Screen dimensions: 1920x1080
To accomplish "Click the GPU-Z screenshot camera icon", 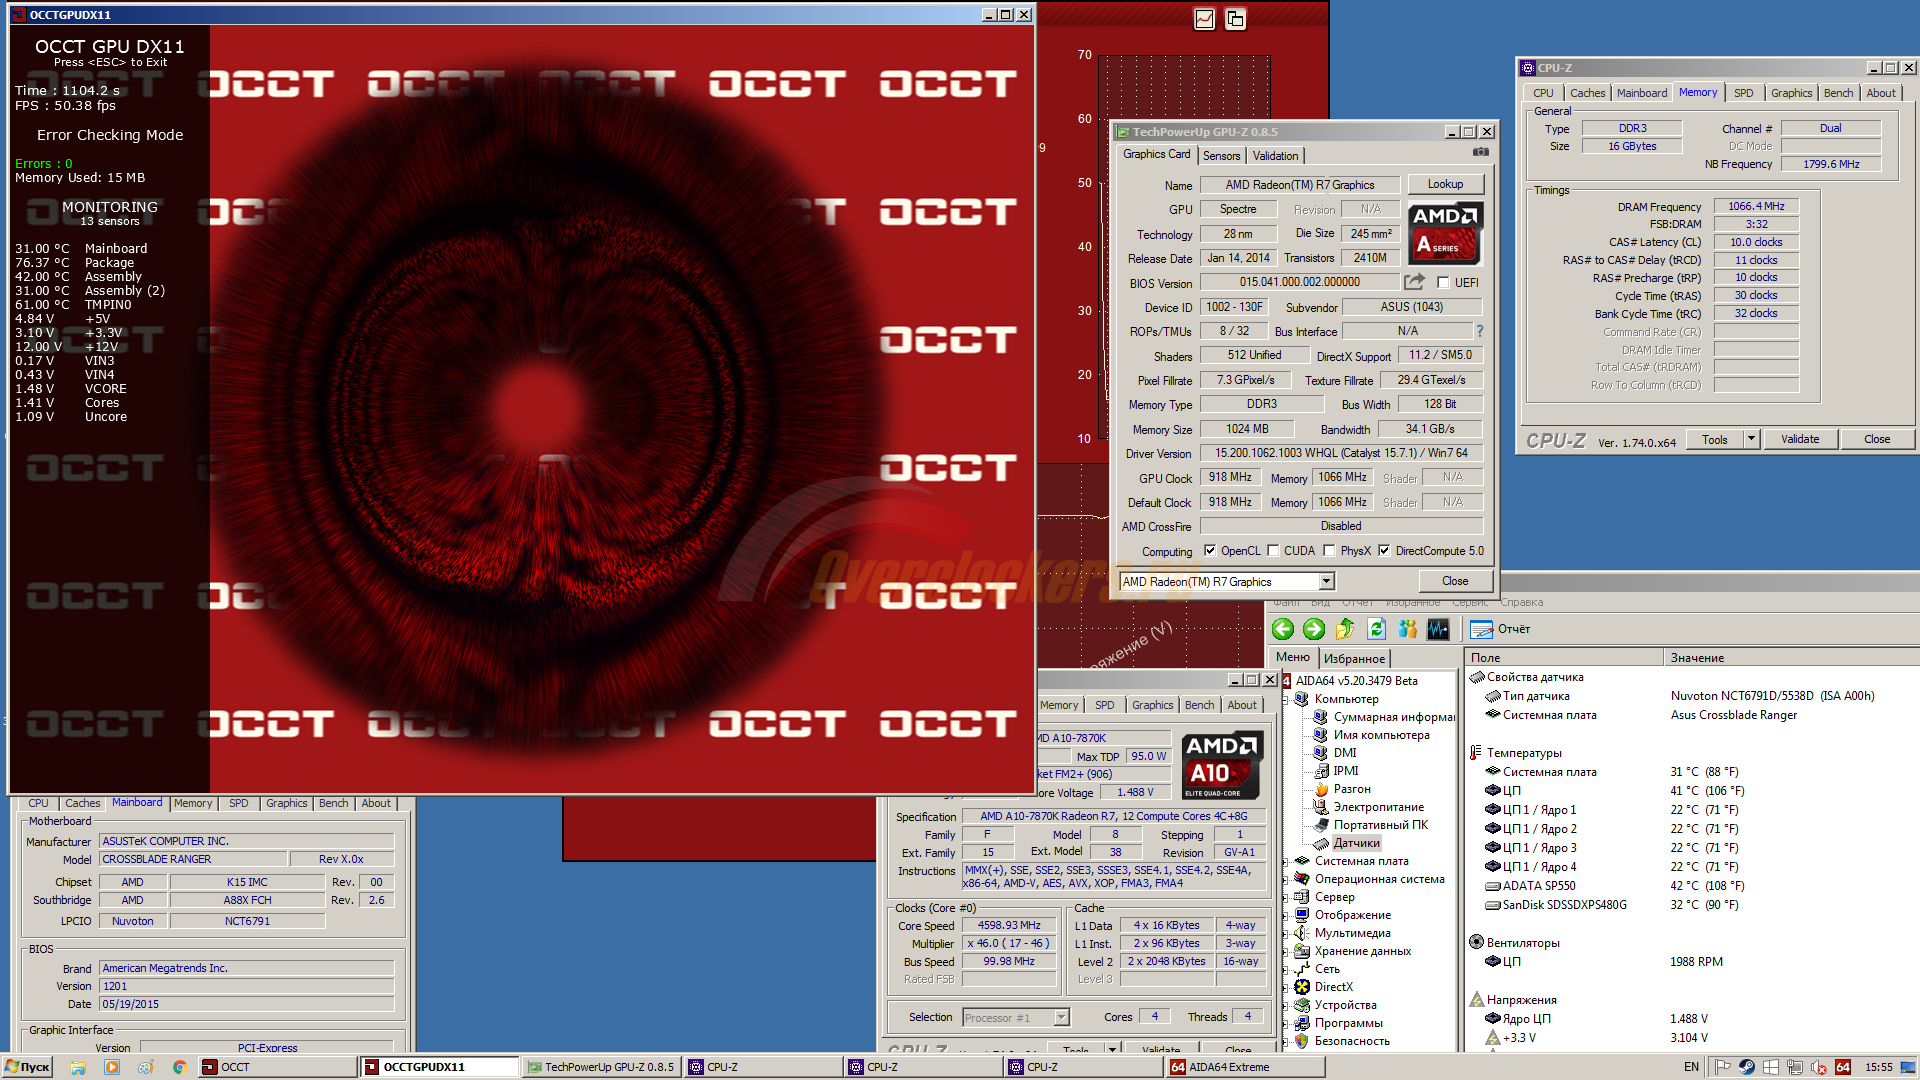I will [1481, 153].
